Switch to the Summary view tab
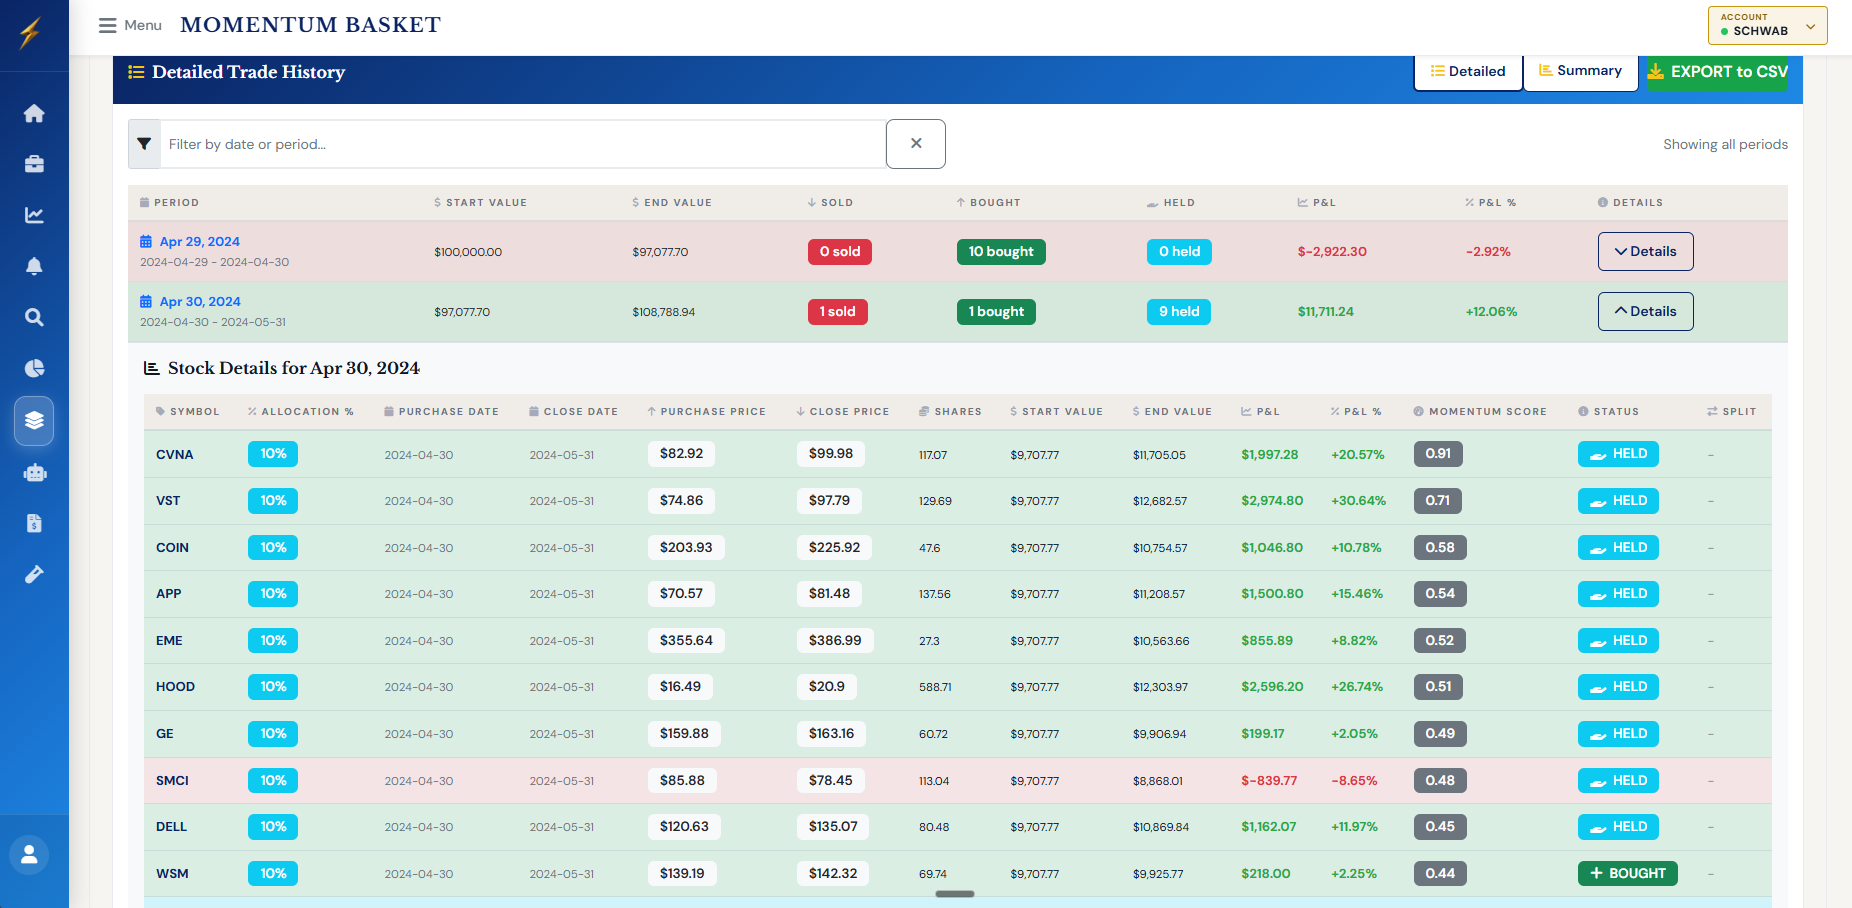The height and width of the screenshot is (908, 1852). pos(1580,71)
